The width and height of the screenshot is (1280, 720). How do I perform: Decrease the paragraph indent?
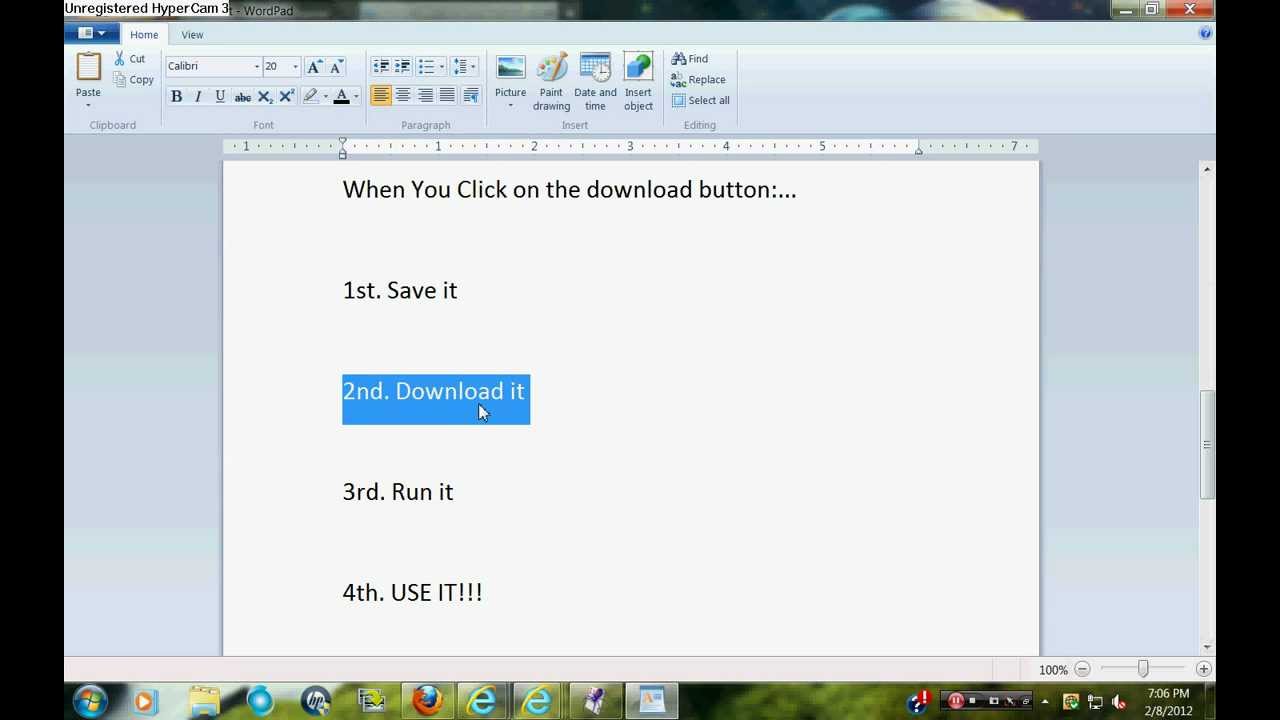coord(381,67)
